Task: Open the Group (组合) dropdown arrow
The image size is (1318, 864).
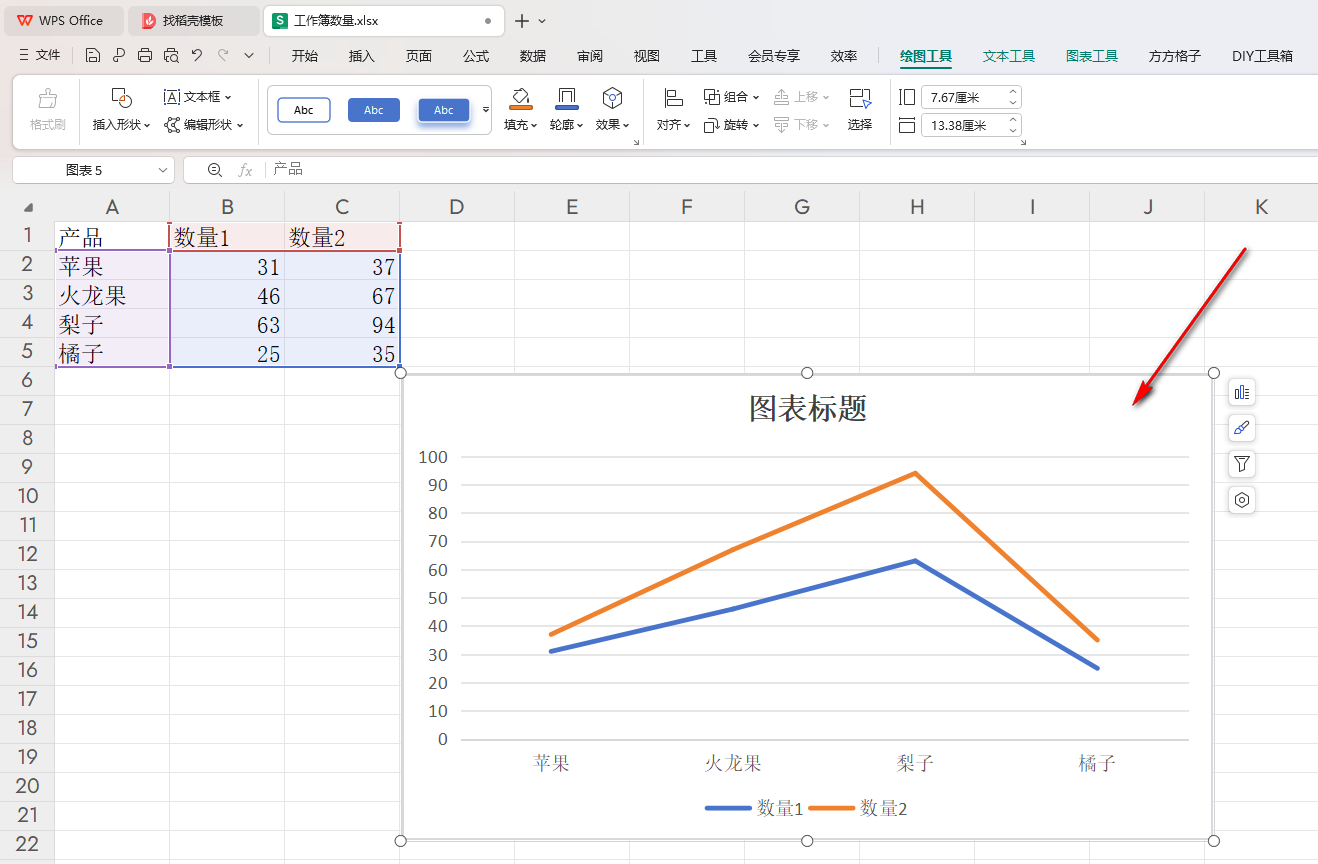Action: tap(756, 97)
